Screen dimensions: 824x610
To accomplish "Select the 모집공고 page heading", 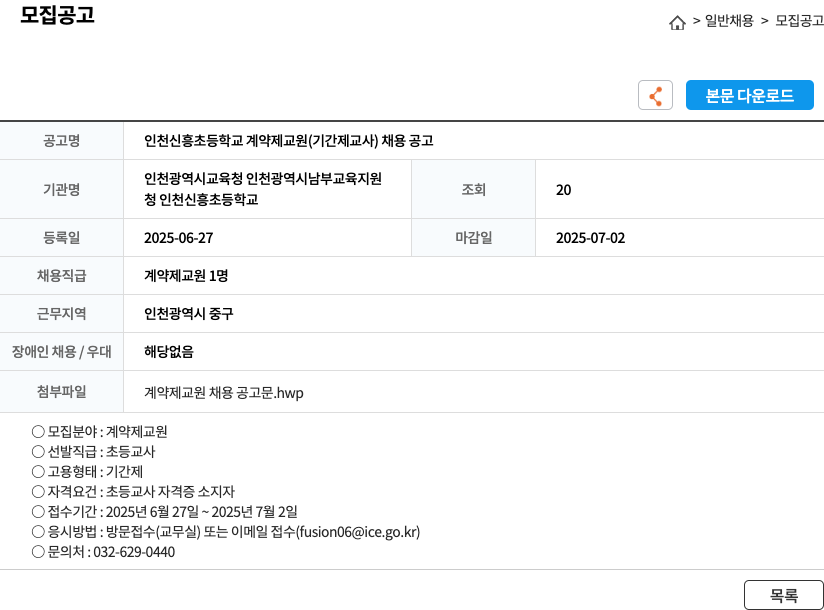I will (57, 15).
